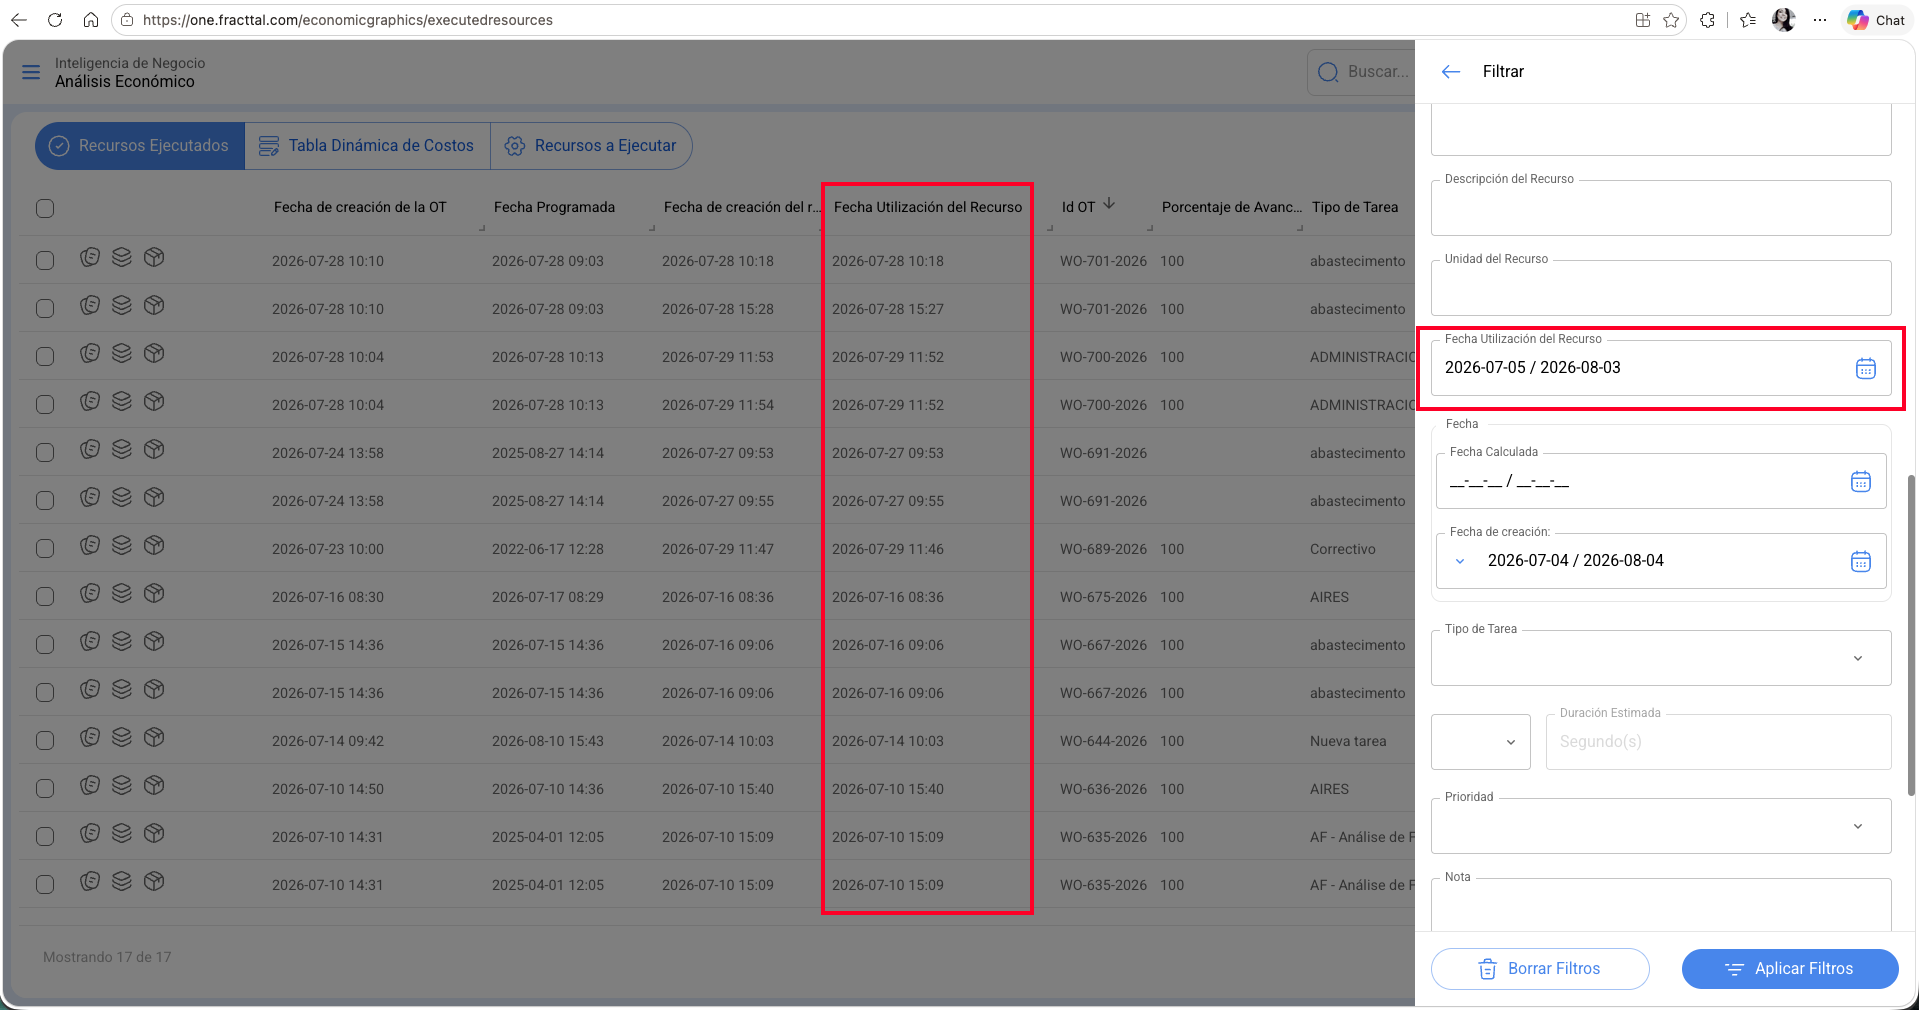Bookmark this page with the star icon
Viewport: 1919px width, 1010px height.
(1671, 20)
